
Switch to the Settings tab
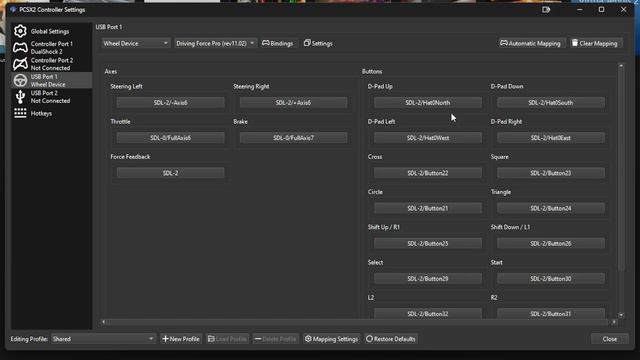click(x=318, y=43)
